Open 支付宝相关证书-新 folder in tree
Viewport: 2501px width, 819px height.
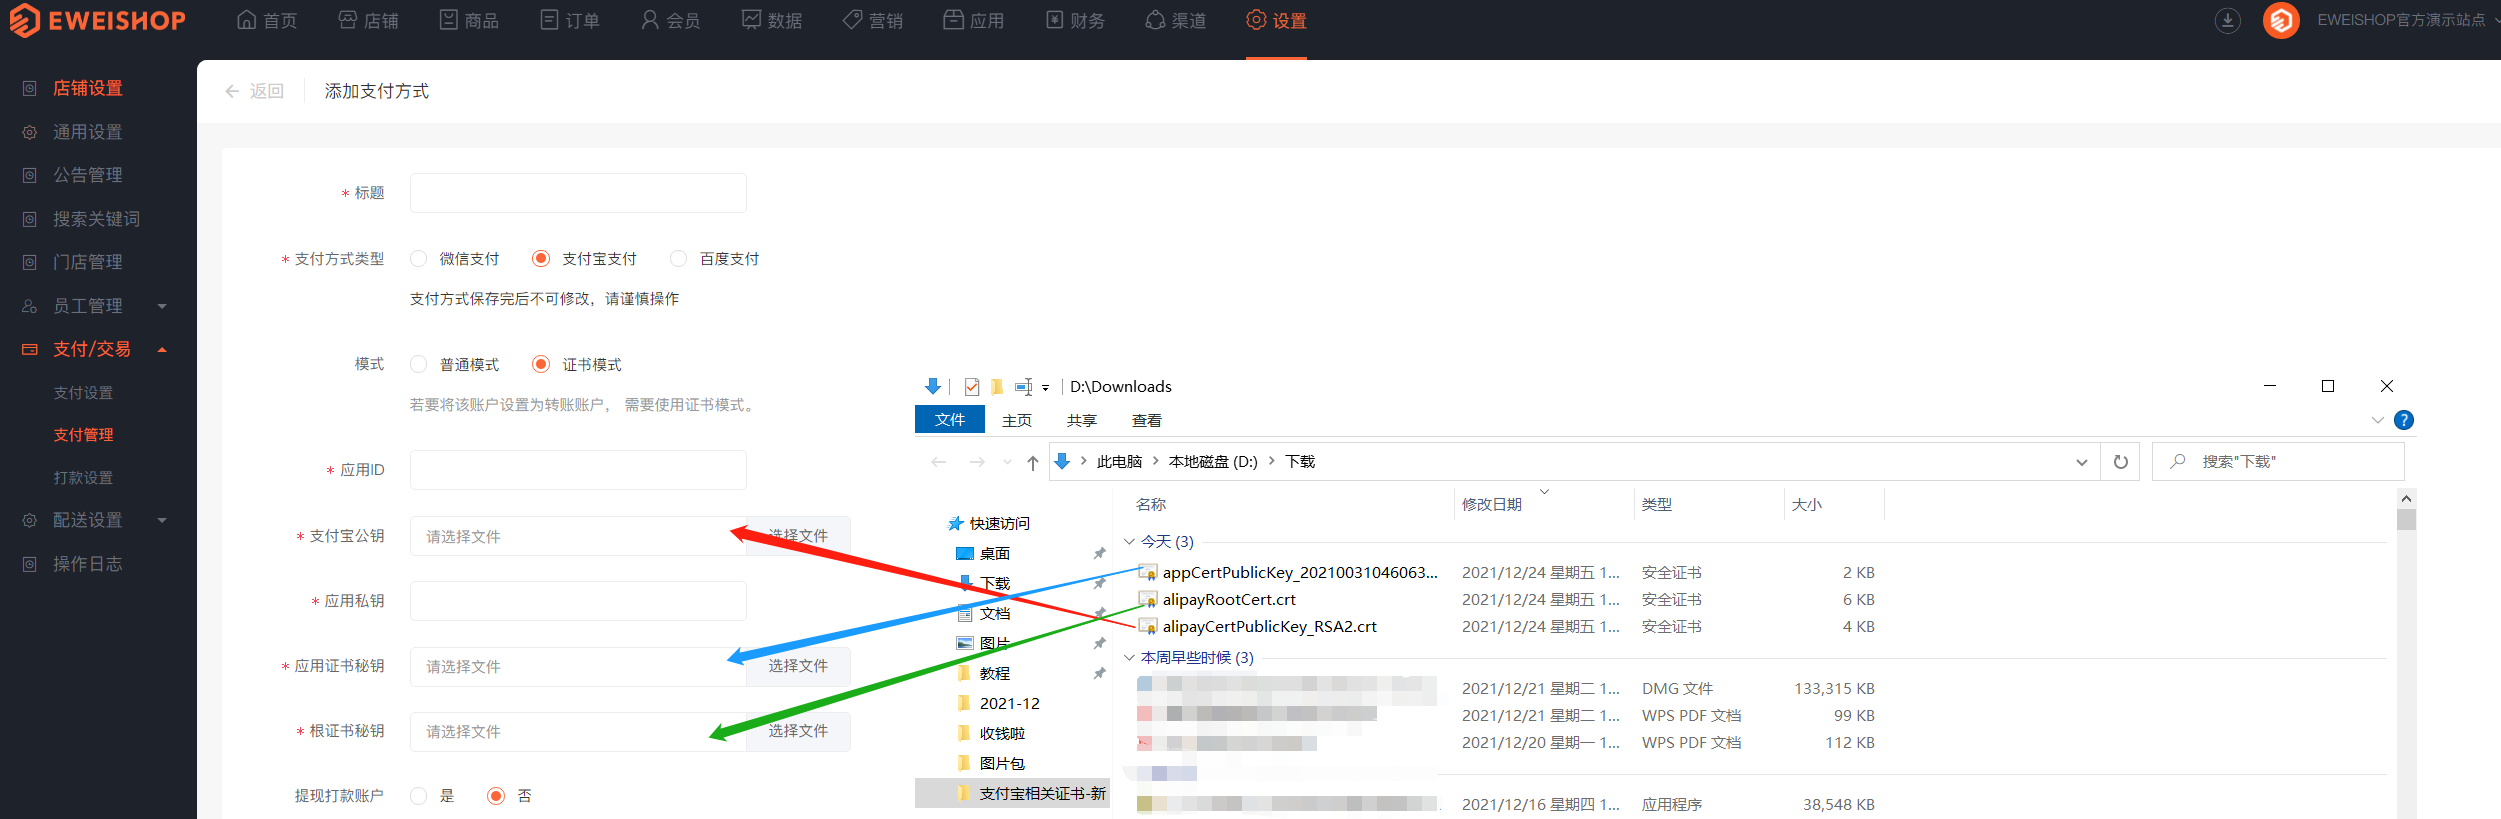click(x=1042, y=794)
